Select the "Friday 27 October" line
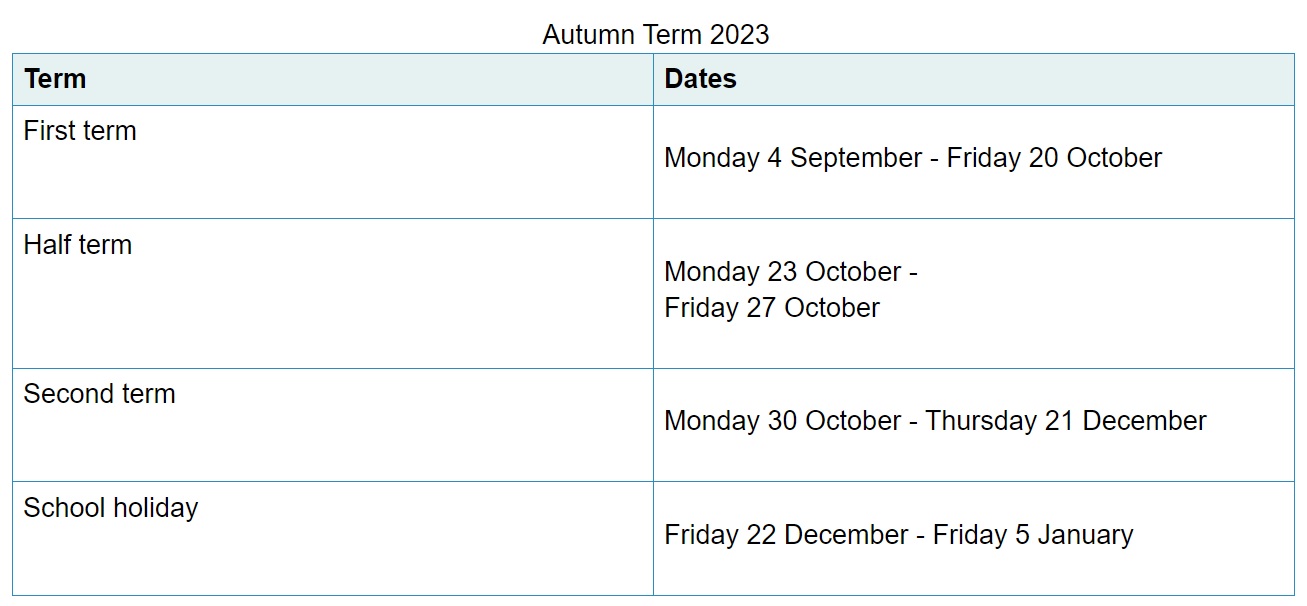This screenshot has height=606, width=1307. tap(772, 307)
